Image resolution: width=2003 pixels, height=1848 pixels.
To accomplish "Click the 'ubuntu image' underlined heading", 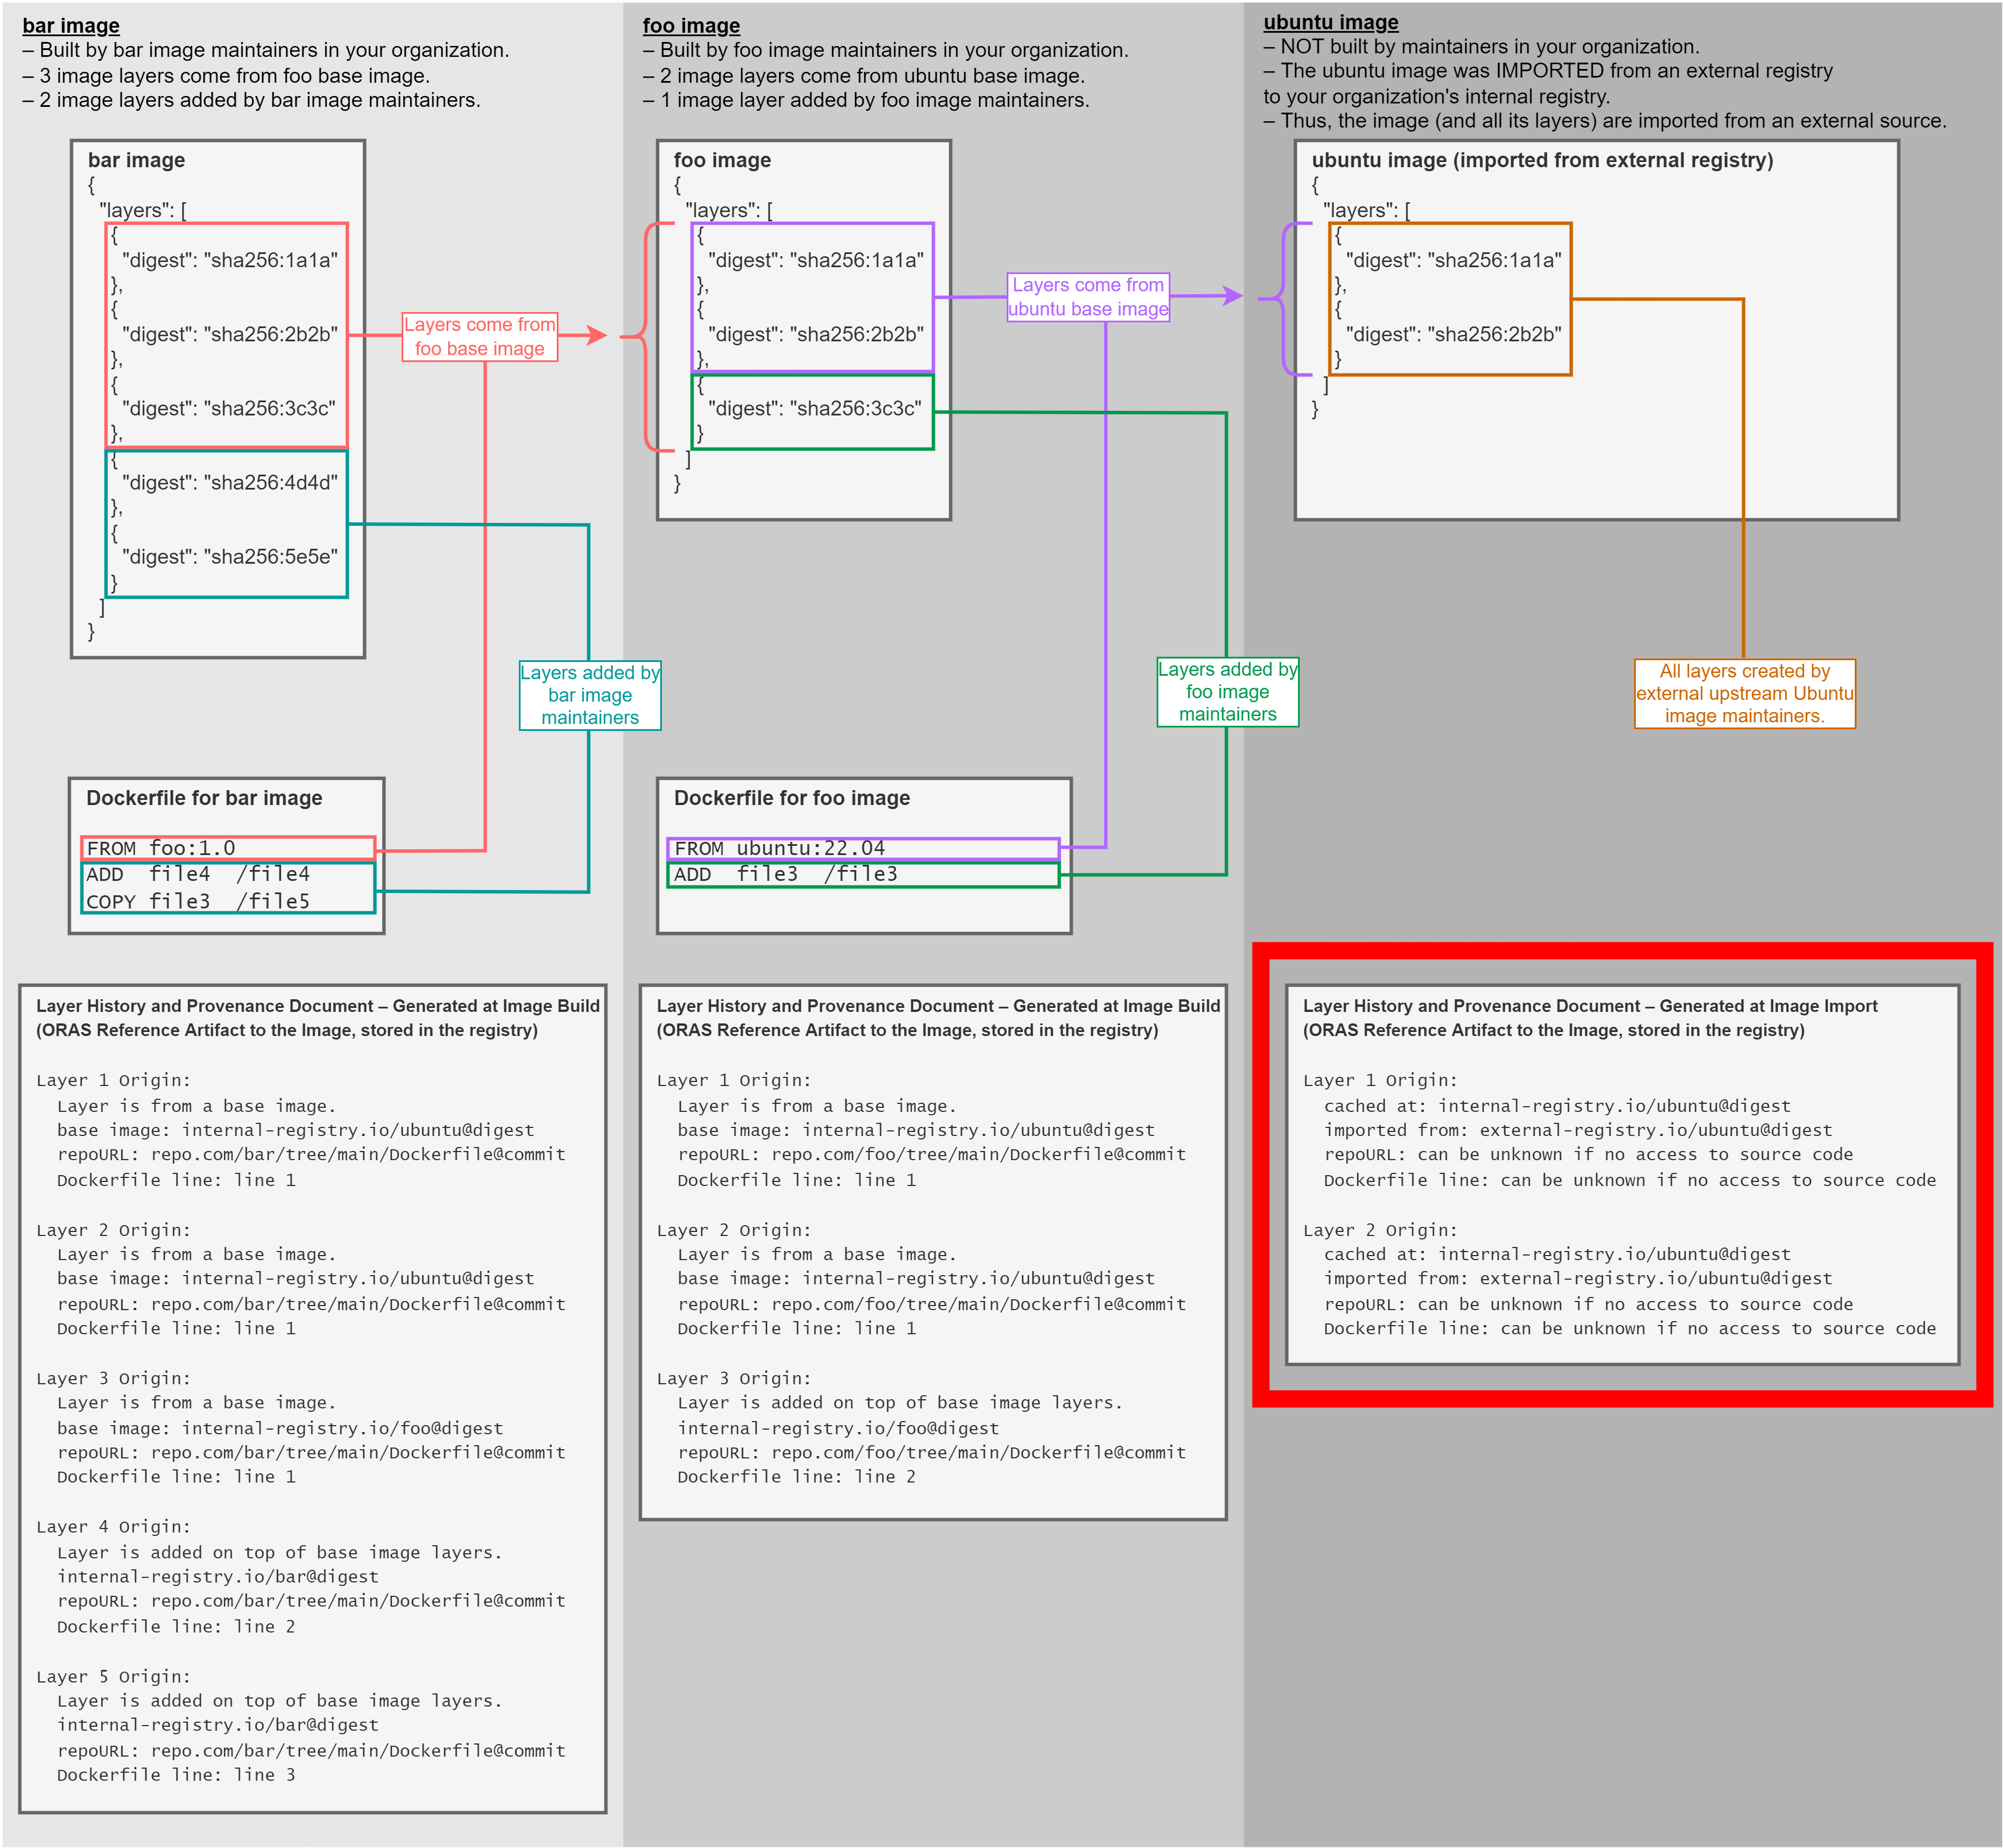I will [x=1330, y=22].
